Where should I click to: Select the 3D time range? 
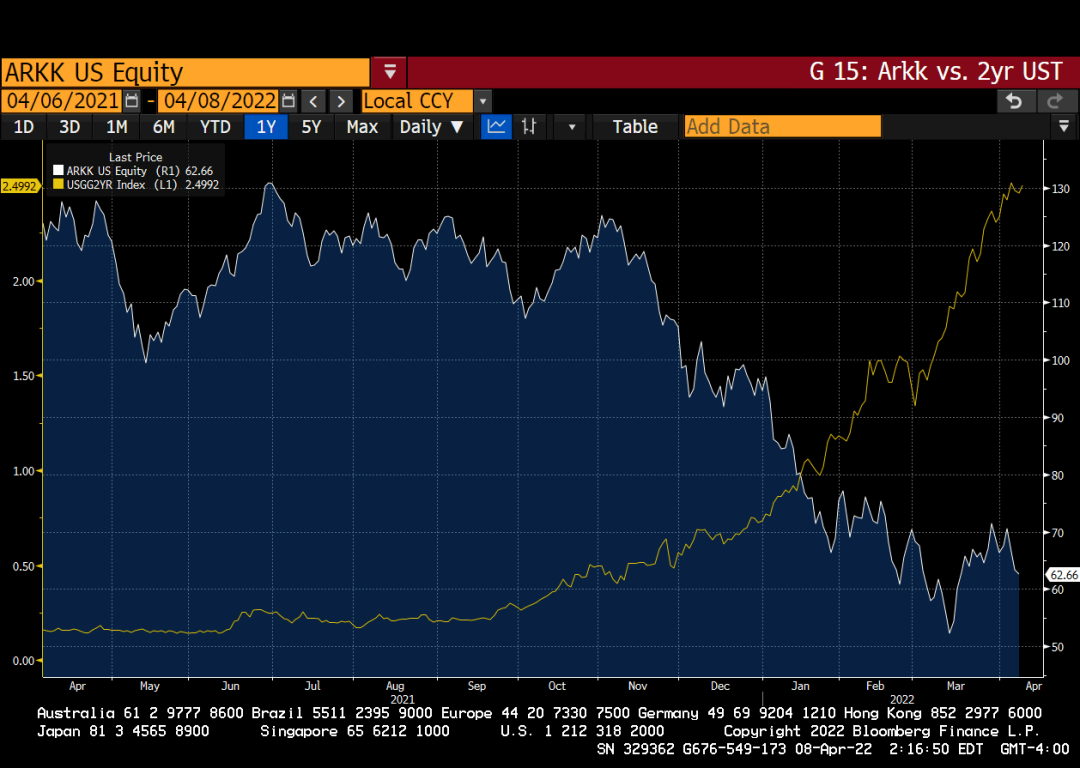(69, 127)
